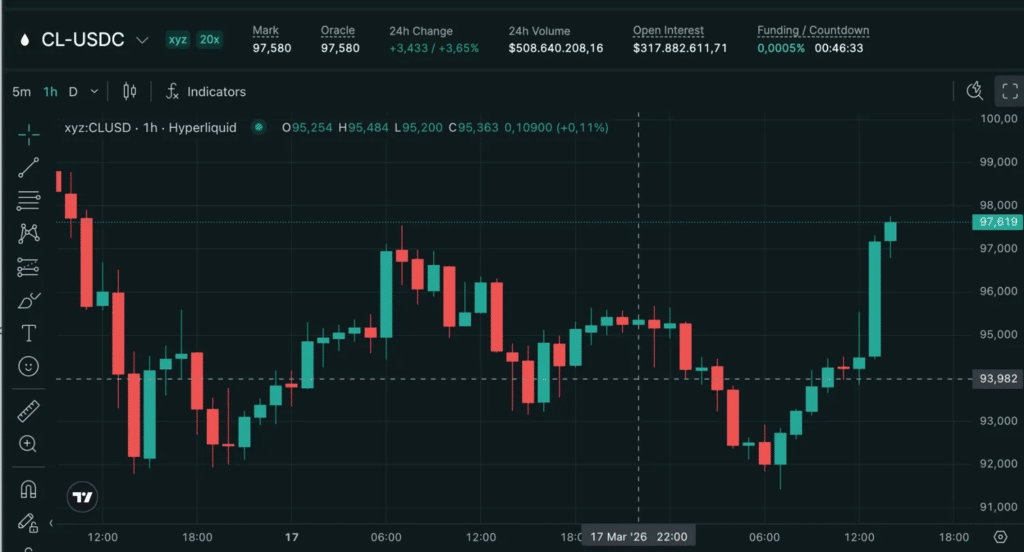This screenshot has width=1024, height=552.
Task: Expand the CL-USDC market selector
Action: click(142, 40)
